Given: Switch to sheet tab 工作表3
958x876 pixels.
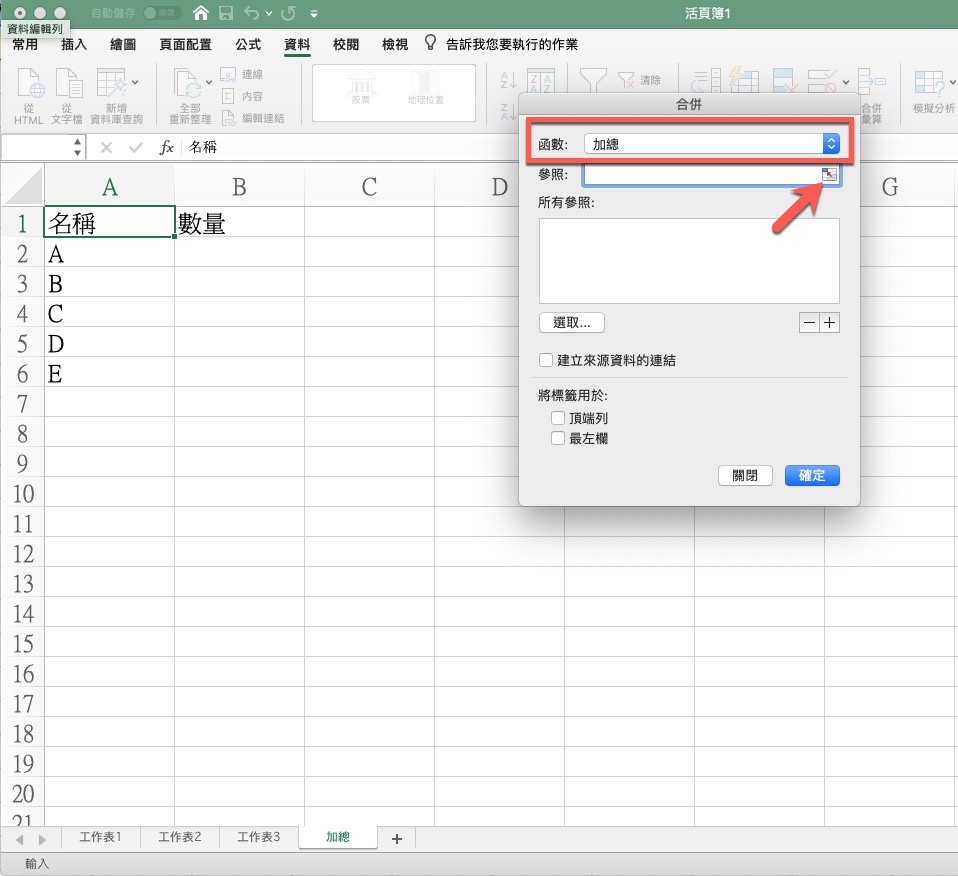Looking at the screenshot, I should 258,837.
